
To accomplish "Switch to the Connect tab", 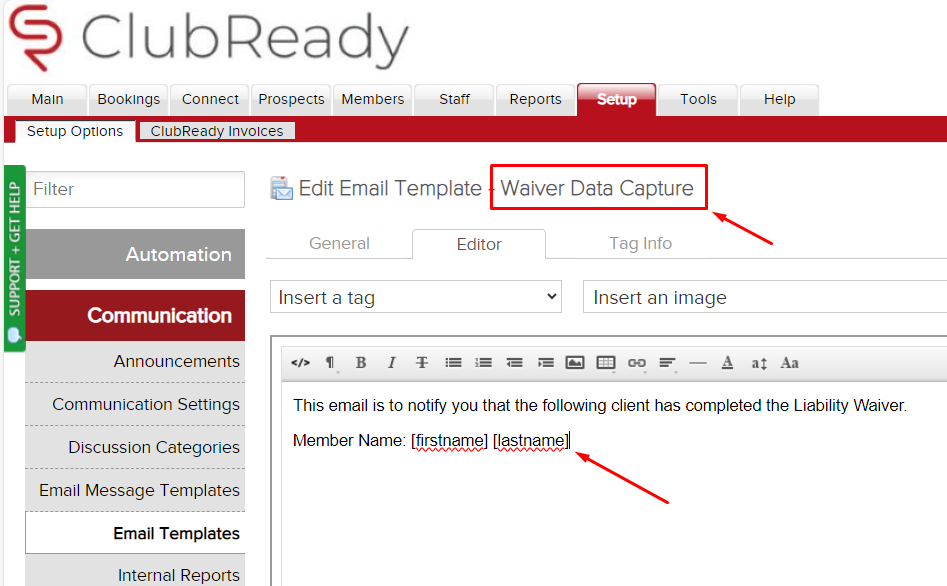I will point(210,100).
